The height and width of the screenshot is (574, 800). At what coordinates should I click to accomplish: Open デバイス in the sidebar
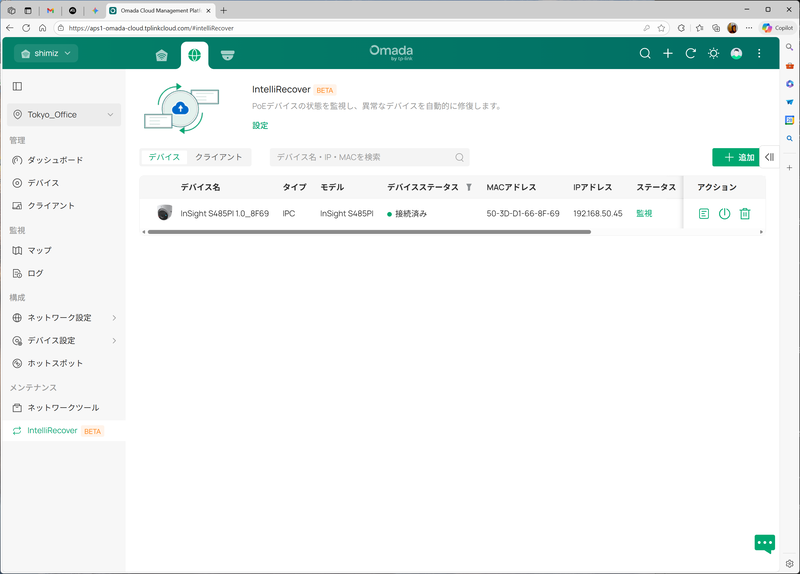pyautogui.click(x=43, y=183)
